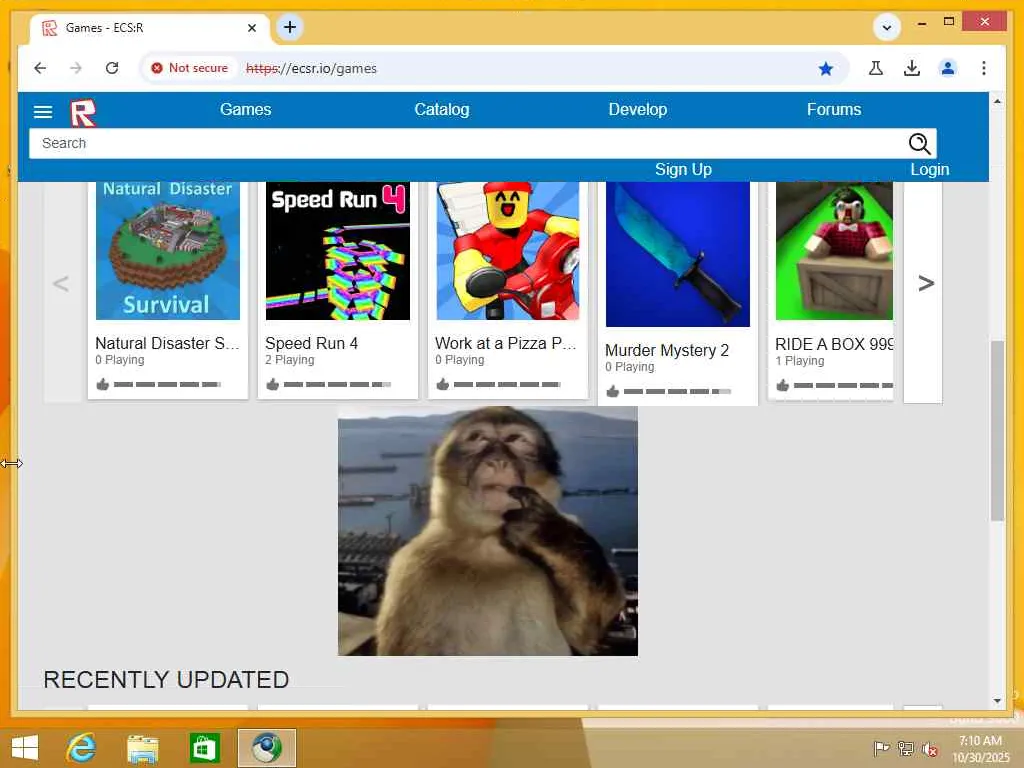Click the browser forward arrow
This screenshot has height=768, width=1024.
tap(76, 68)
